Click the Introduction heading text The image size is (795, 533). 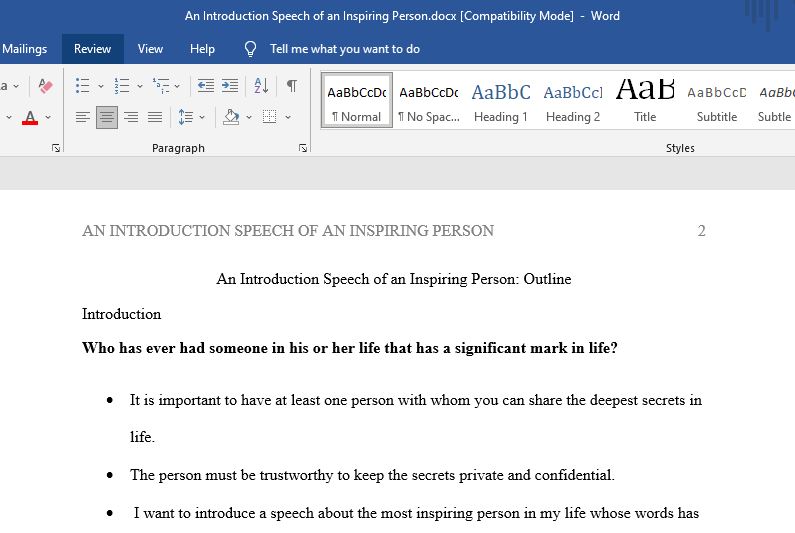coord(122,314)
